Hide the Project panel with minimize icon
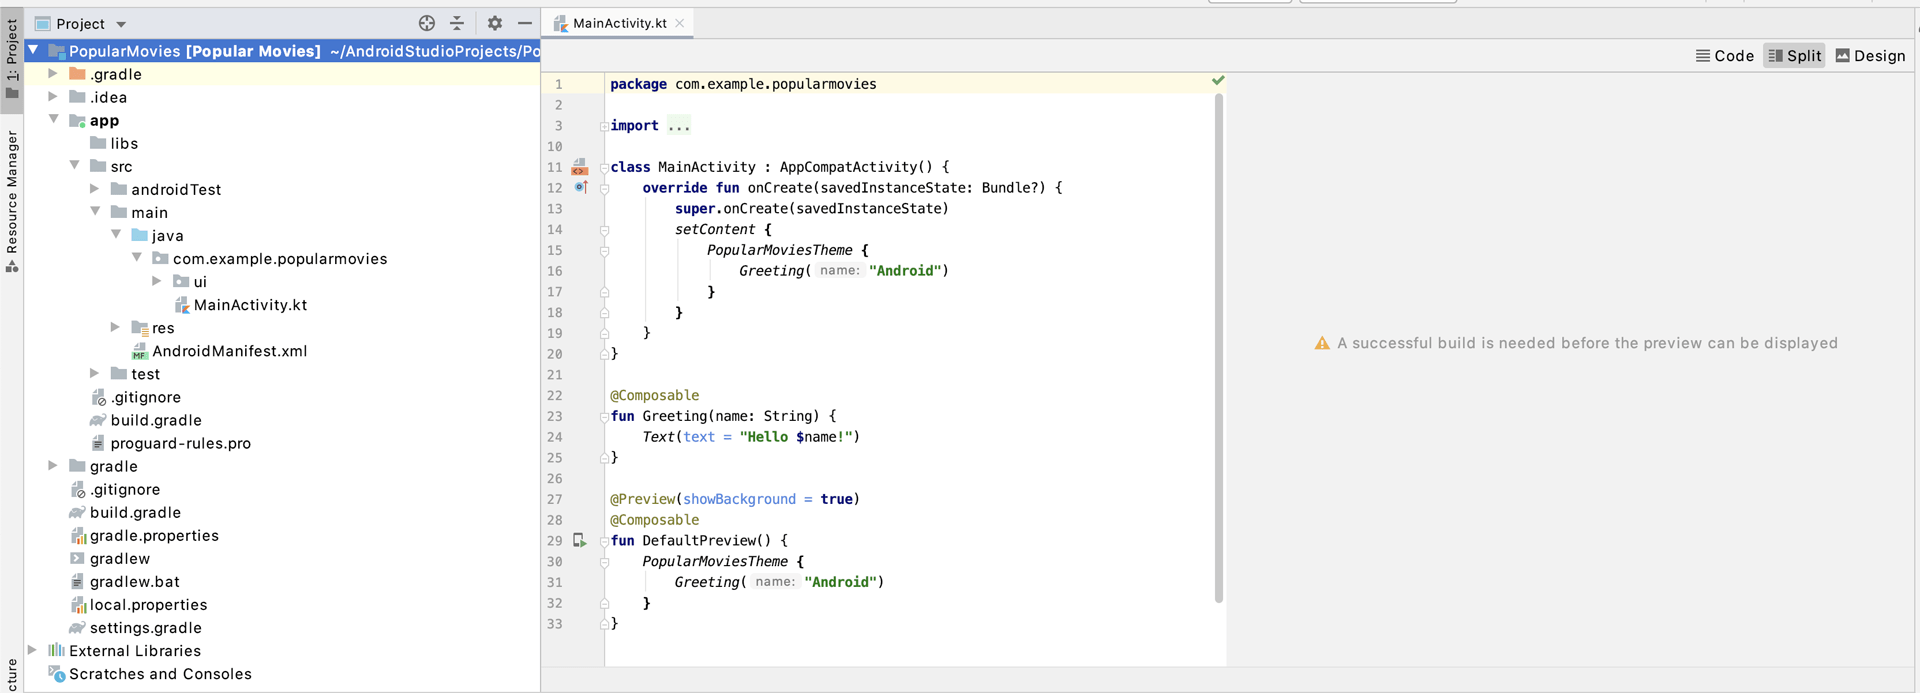The height and width of the screenshot is (693, 1920). 525,23
